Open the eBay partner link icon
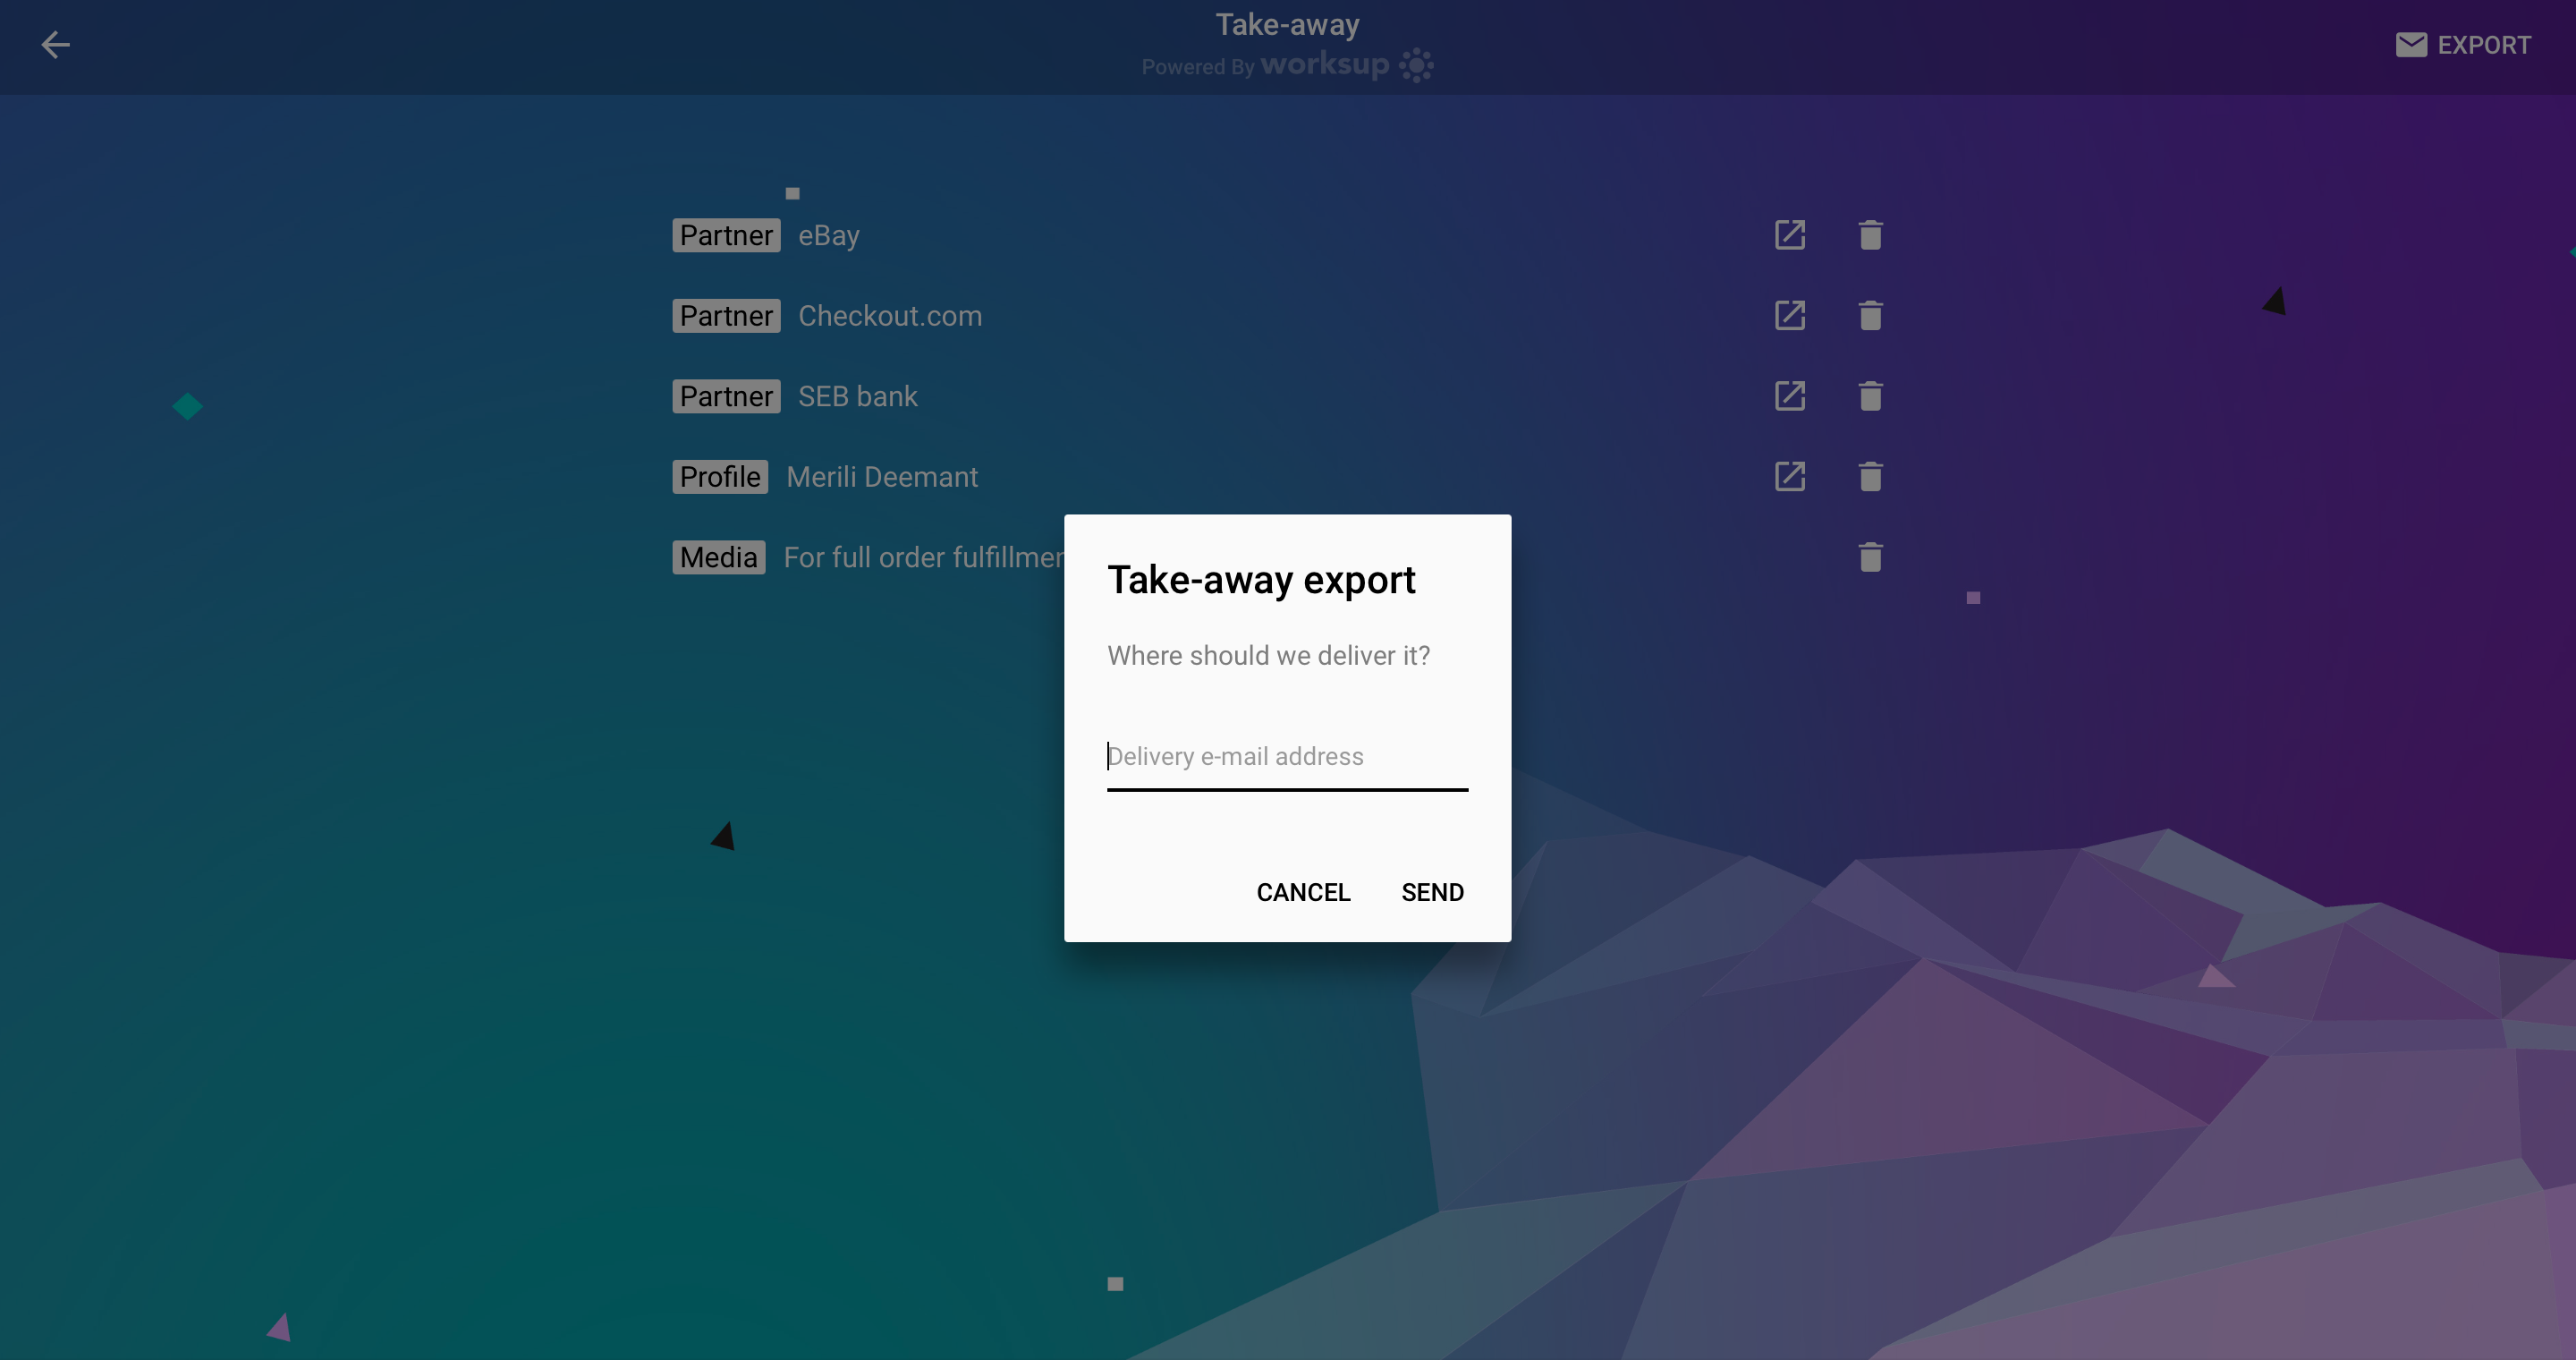Screen dimensions: 2576x1360 click(x=1790, y=235)
